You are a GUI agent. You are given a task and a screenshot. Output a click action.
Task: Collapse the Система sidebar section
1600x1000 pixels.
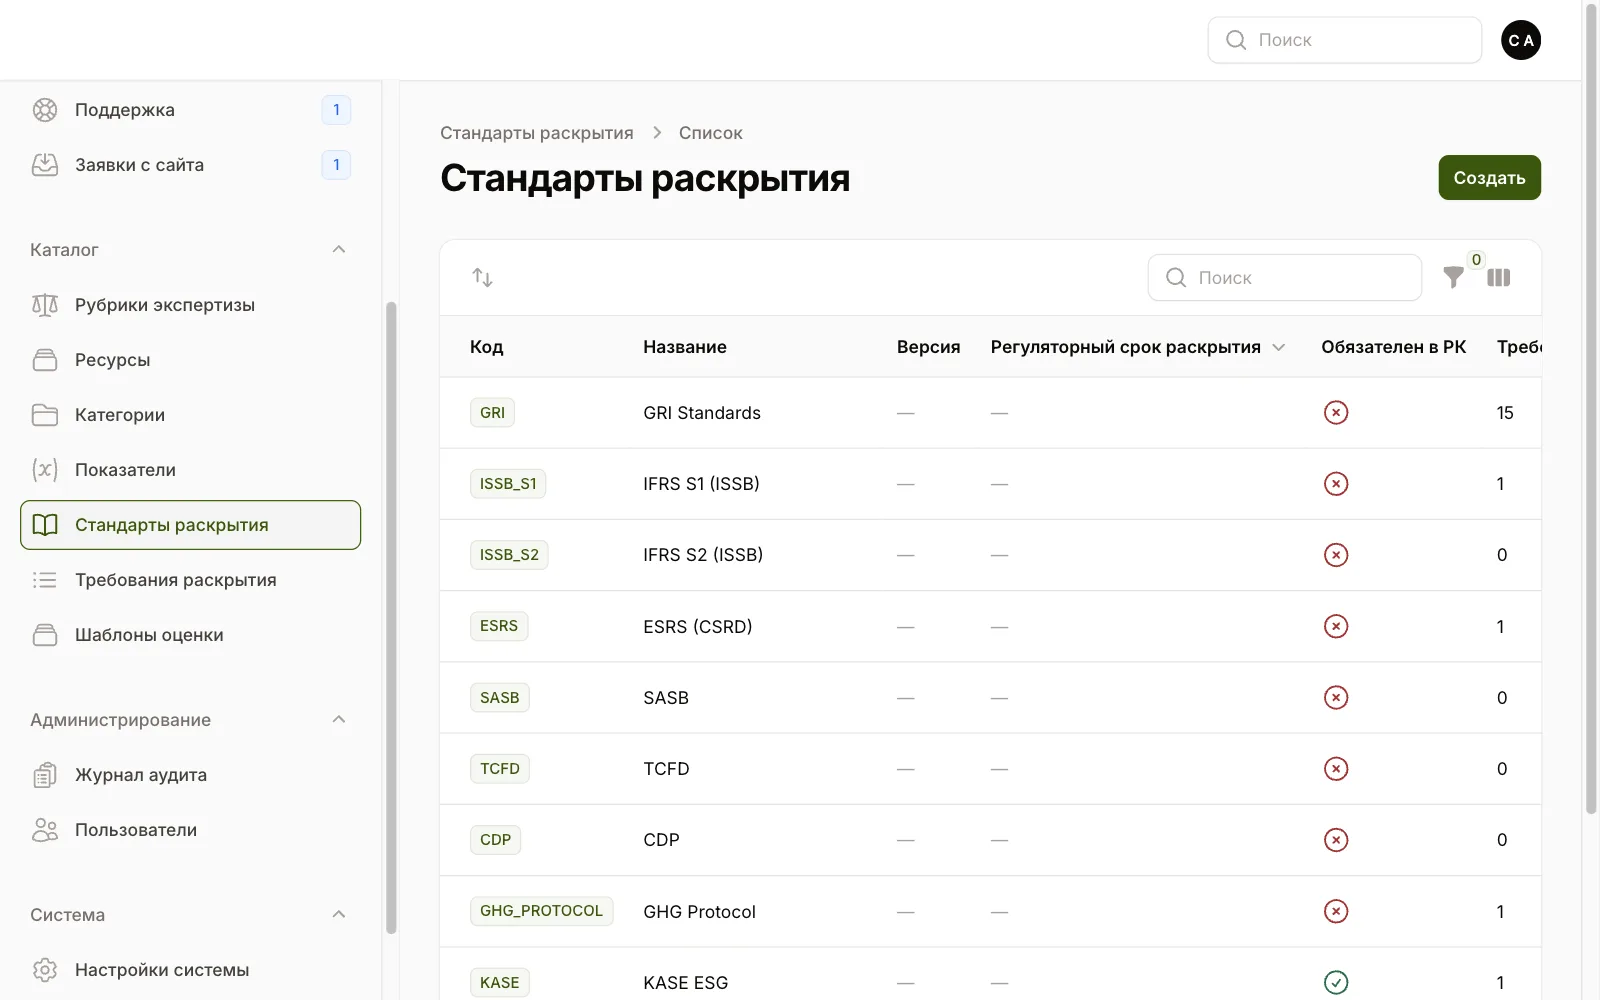[339, 914]
